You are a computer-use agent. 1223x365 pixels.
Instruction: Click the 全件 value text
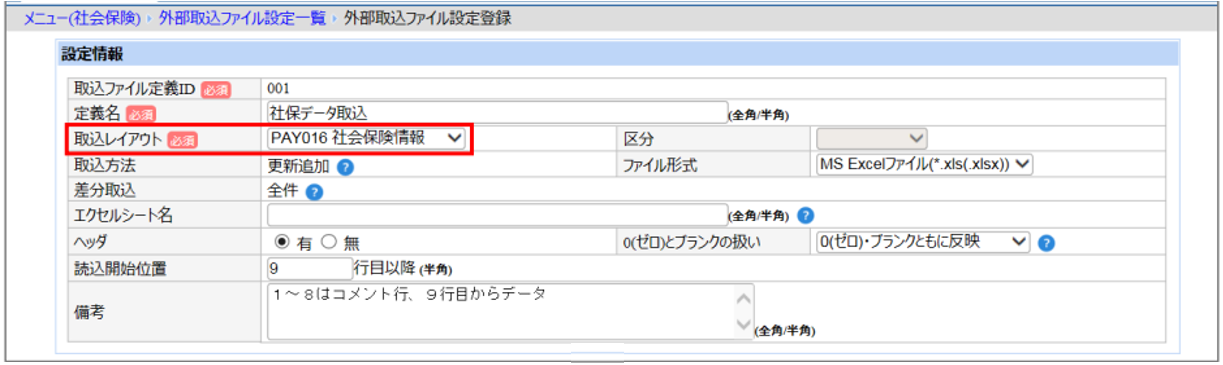pyautogui.click(x=283, y=192)
